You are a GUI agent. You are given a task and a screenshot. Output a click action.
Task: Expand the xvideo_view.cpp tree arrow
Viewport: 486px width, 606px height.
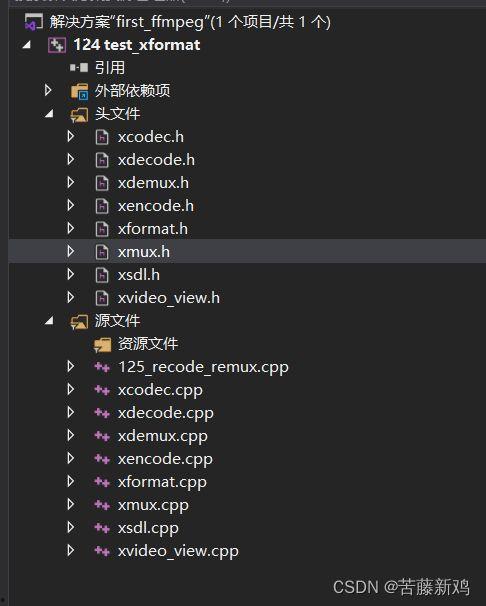click(x=71, y=550)
